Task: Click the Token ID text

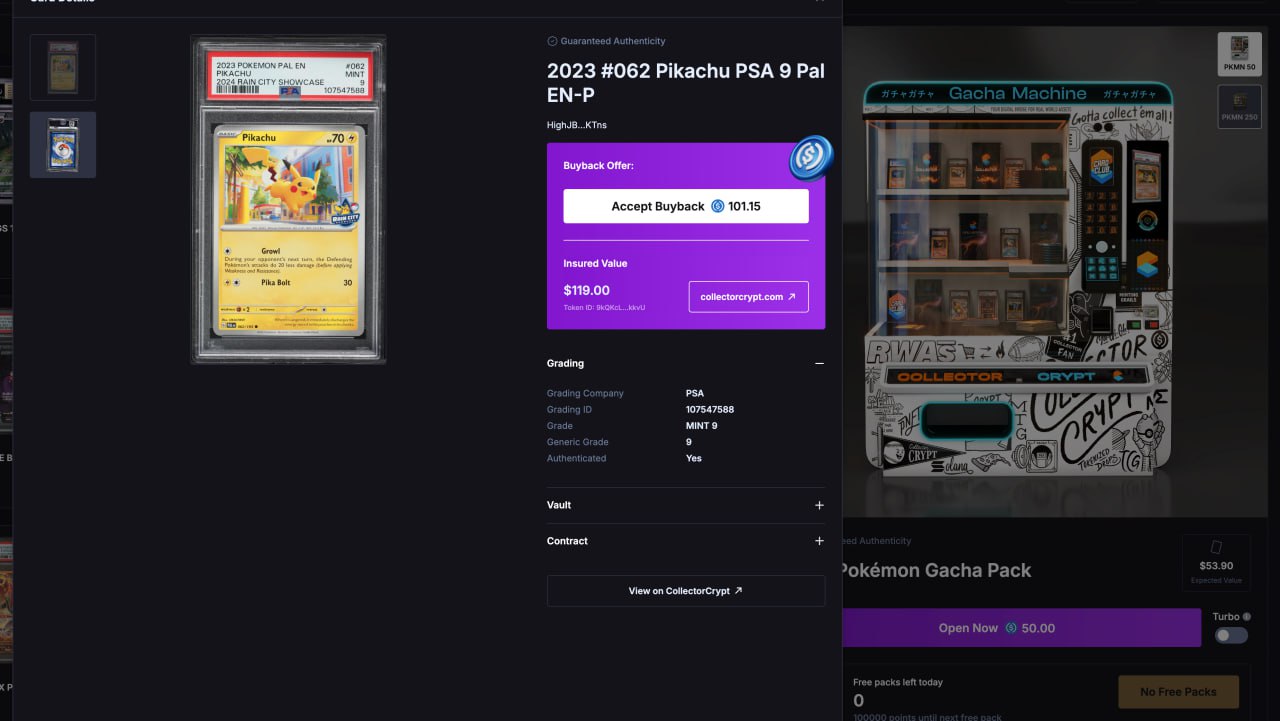Action: pyautogui.click(x=604, y=308)
